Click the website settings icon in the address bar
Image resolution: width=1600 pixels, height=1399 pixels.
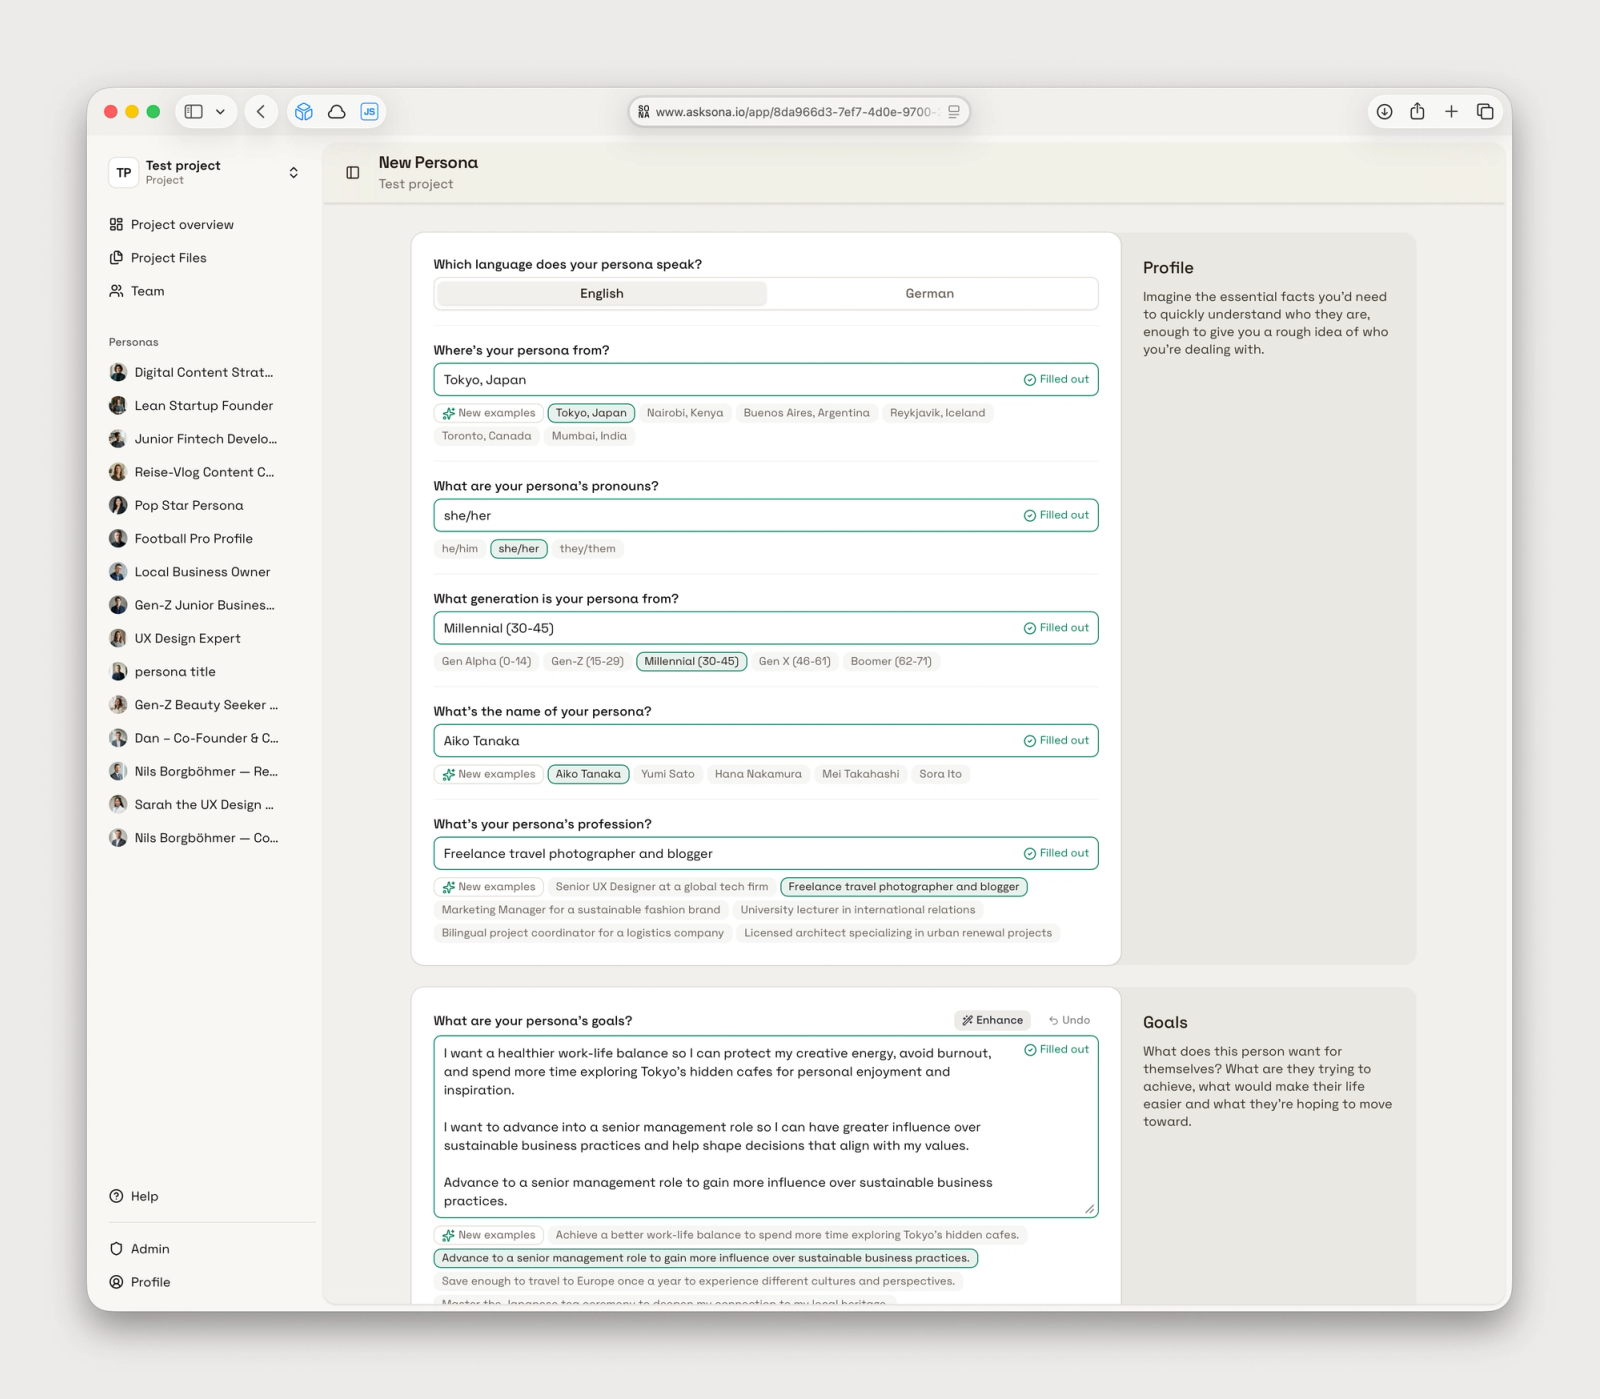644,112
